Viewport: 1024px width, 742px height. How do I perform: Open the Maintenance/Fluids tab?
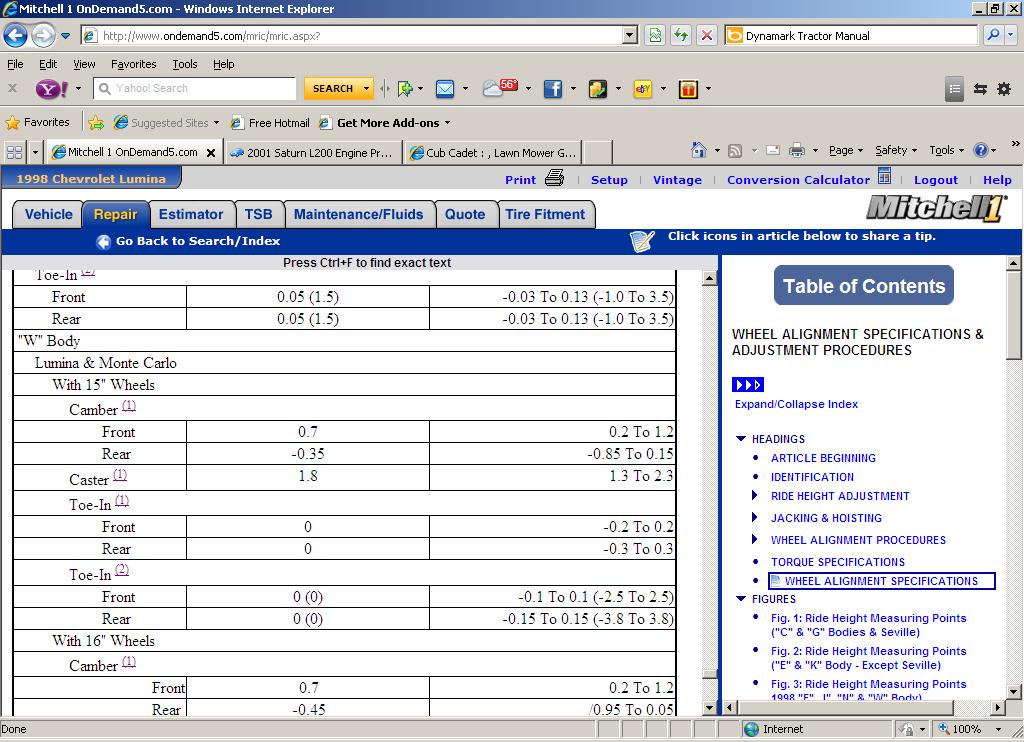click(358, 214)
